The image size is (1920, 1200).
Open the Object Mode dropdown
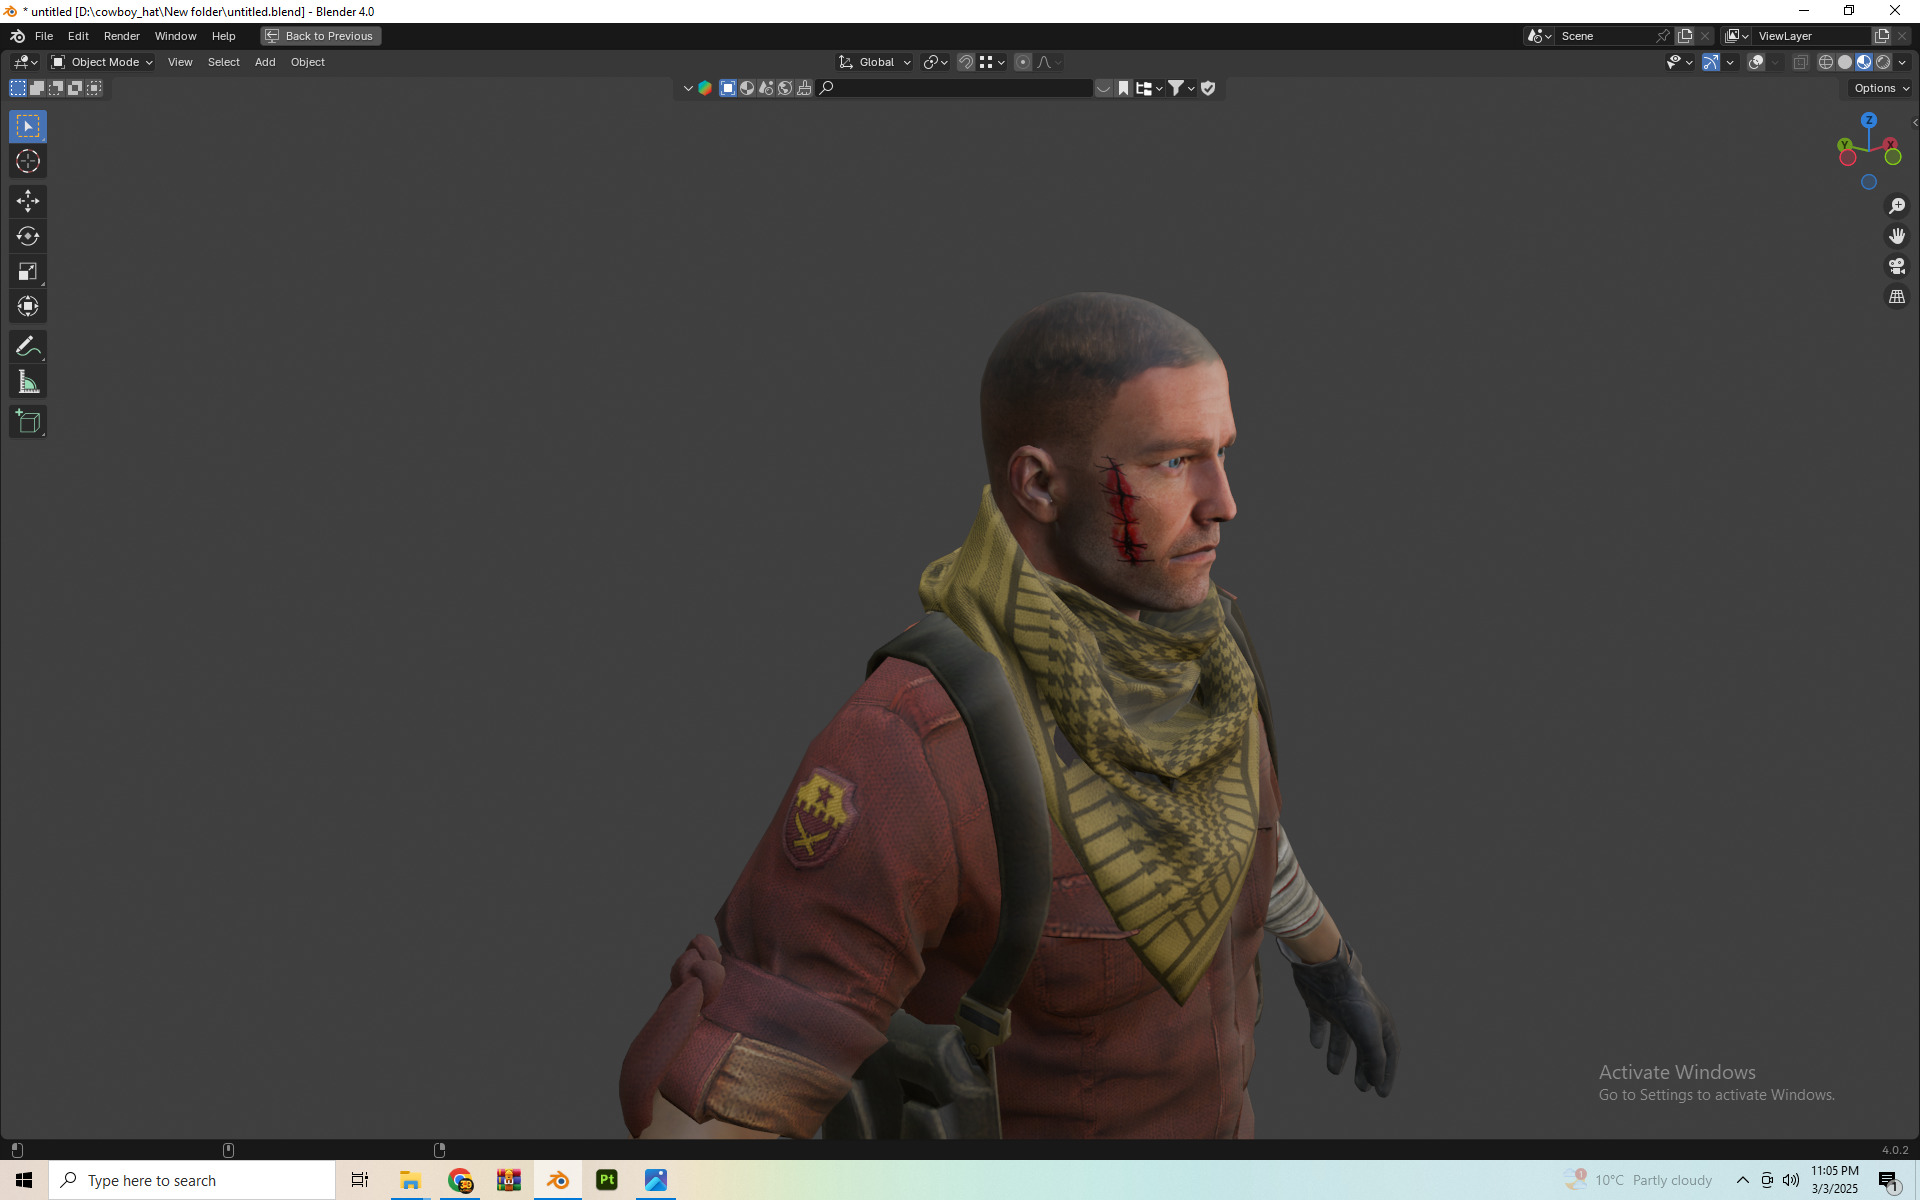pyautogui.click(x=102, y=62)
